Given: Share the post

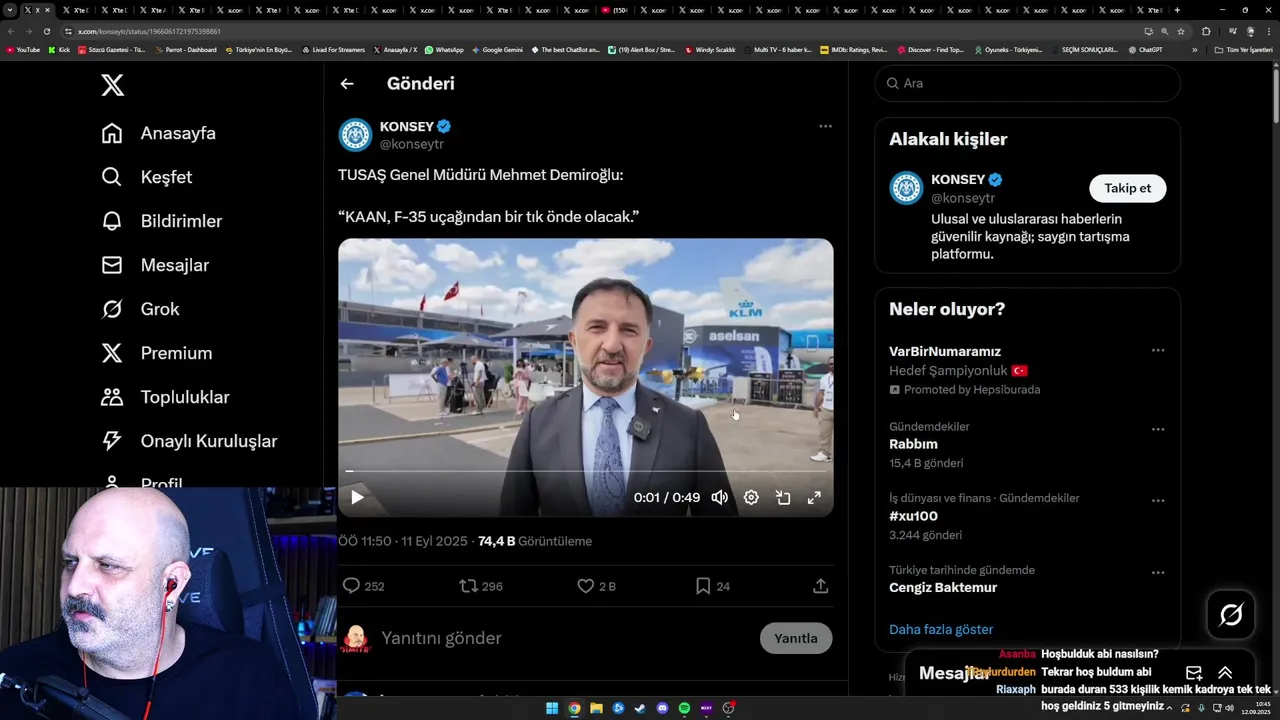Looking at the screenshot, I should pos(820,586).
